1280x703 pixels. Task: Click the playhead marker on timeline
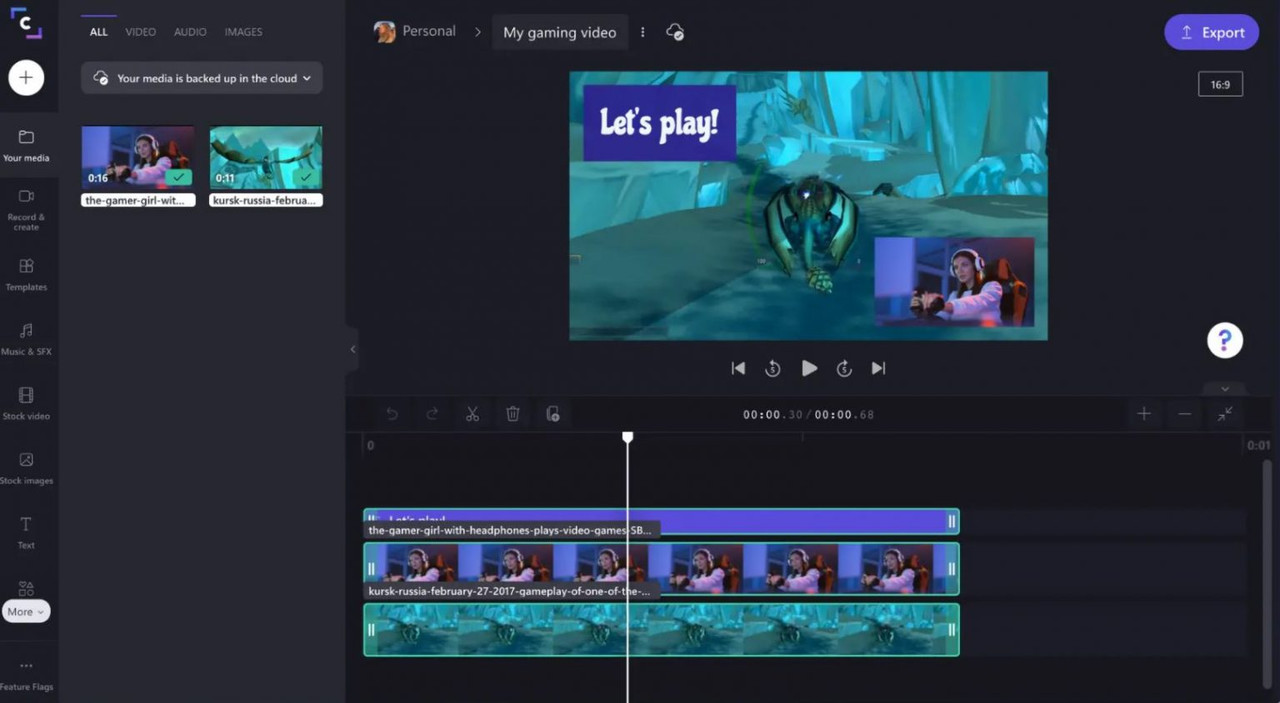628,438
